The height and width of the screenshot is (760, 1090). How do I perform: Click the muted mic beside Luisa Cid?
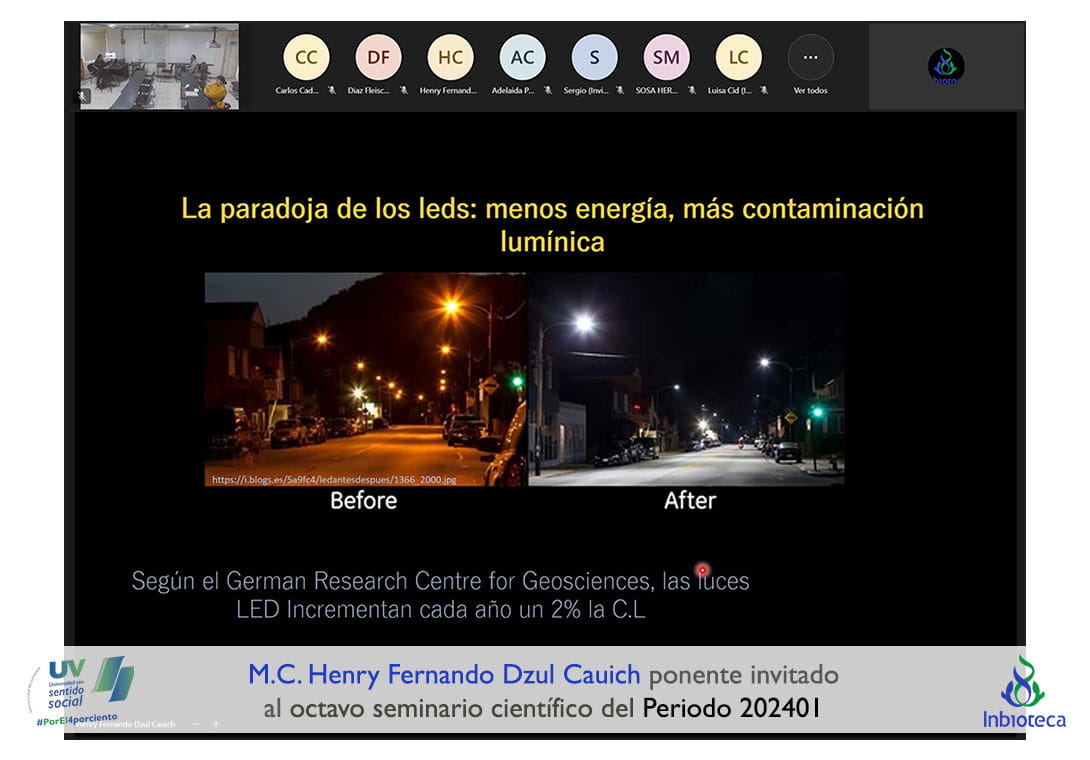(764, 90)
